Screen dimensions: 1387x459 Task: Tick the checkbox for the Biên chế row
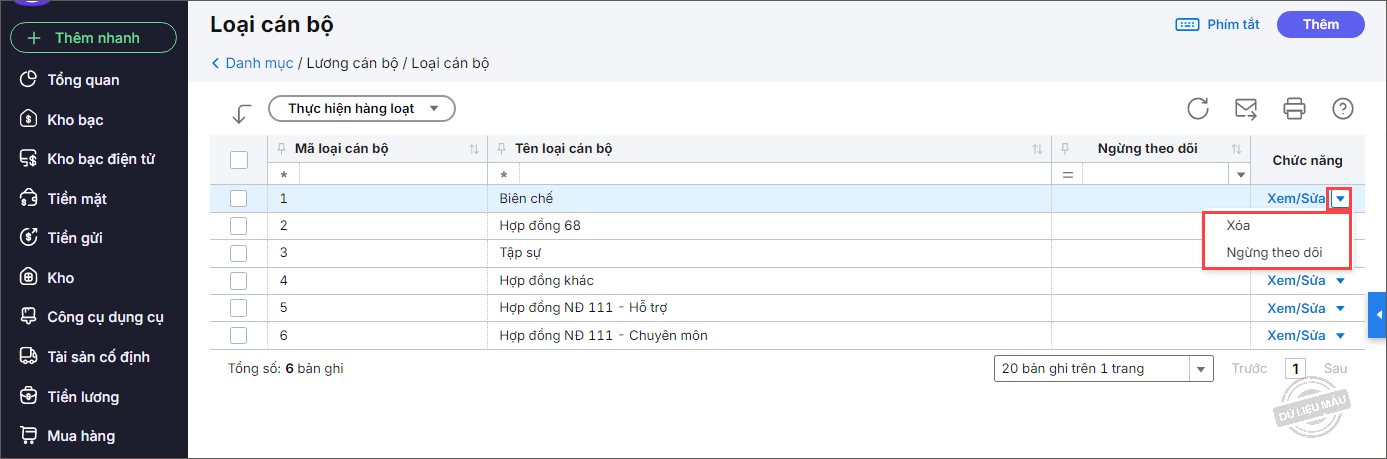[239, 198]
